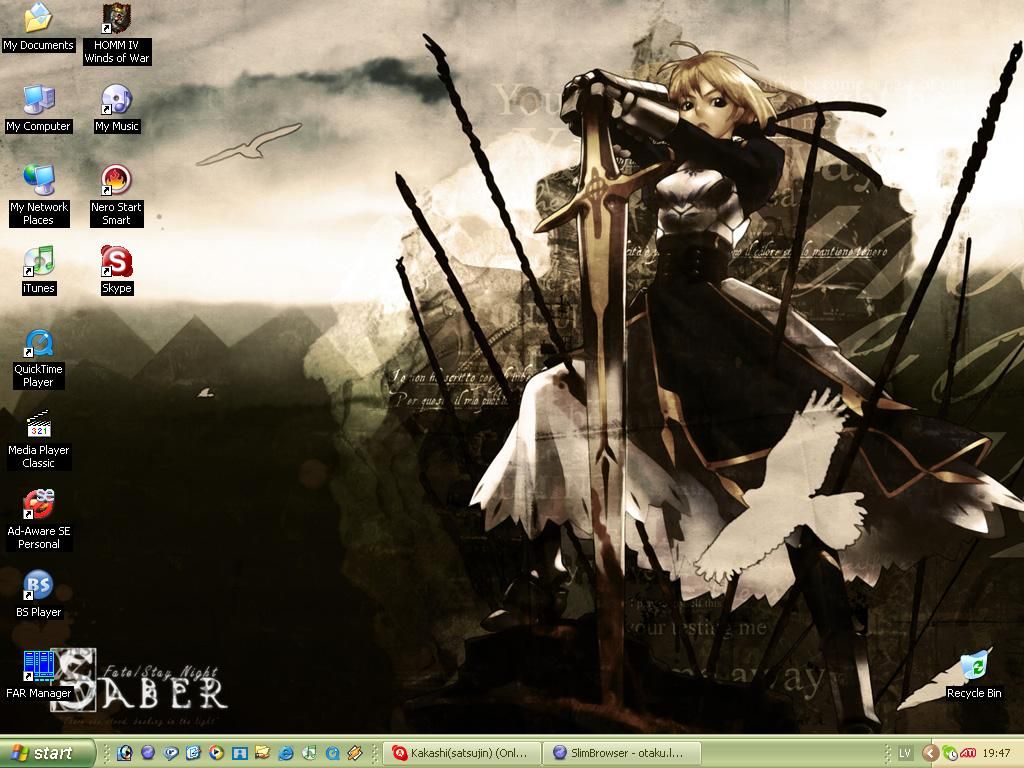Viewport: 1024px width, 768px height.
Task: Click the green tray icon with clock
Action: click(x=950, y=754)
